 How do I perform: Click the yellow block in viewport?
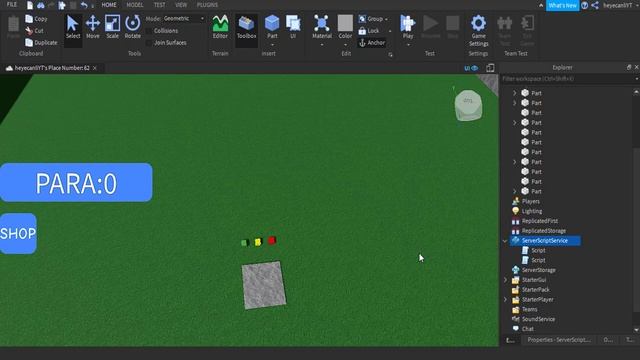coord(258,242)
